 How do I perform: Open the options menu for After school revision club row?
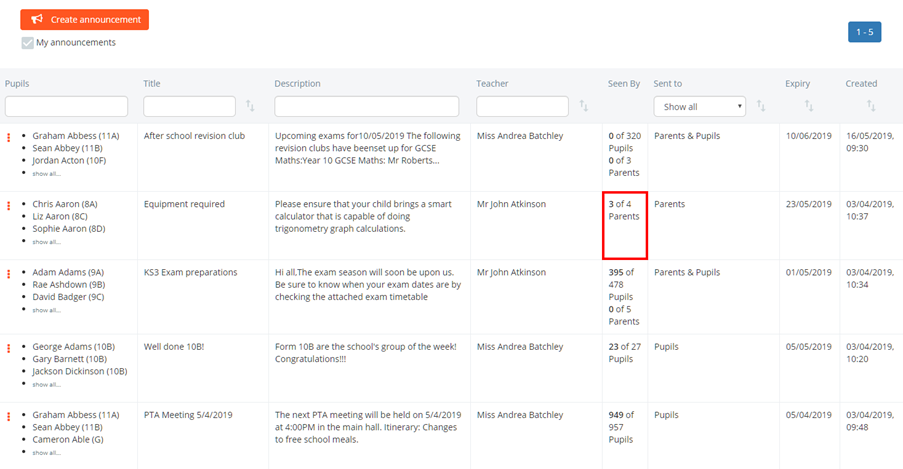(9, 138)
